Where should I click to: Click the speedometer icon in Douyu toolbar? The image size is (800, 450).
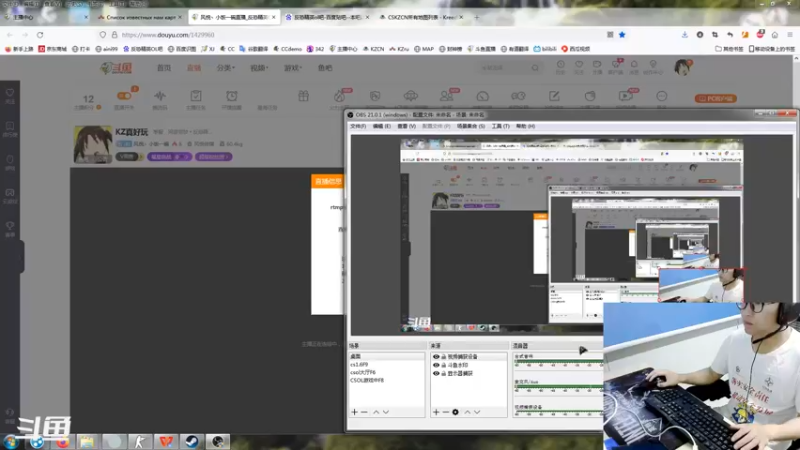coord(483,96)
